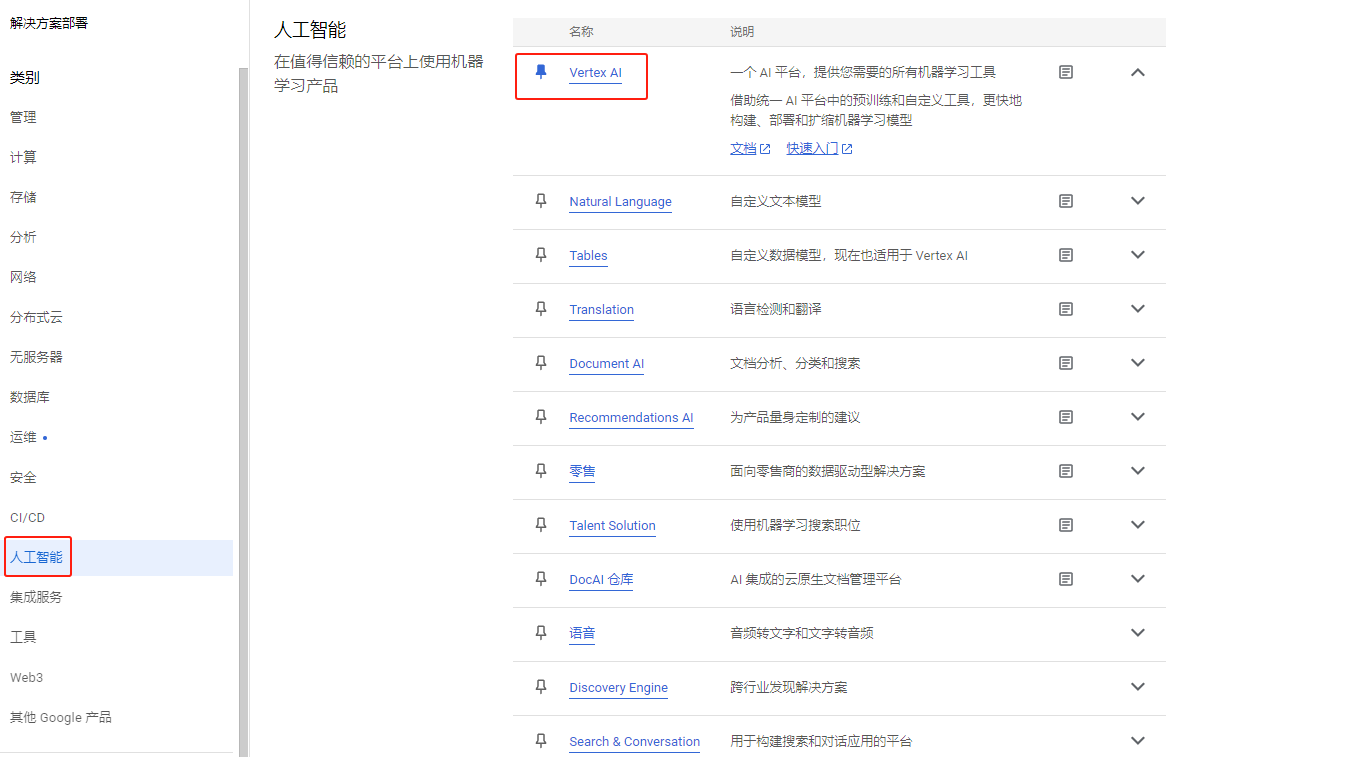Expand the Search & Conversation row
The width and height of the screenshot is (1362, 757).
tap(1137, 741)
